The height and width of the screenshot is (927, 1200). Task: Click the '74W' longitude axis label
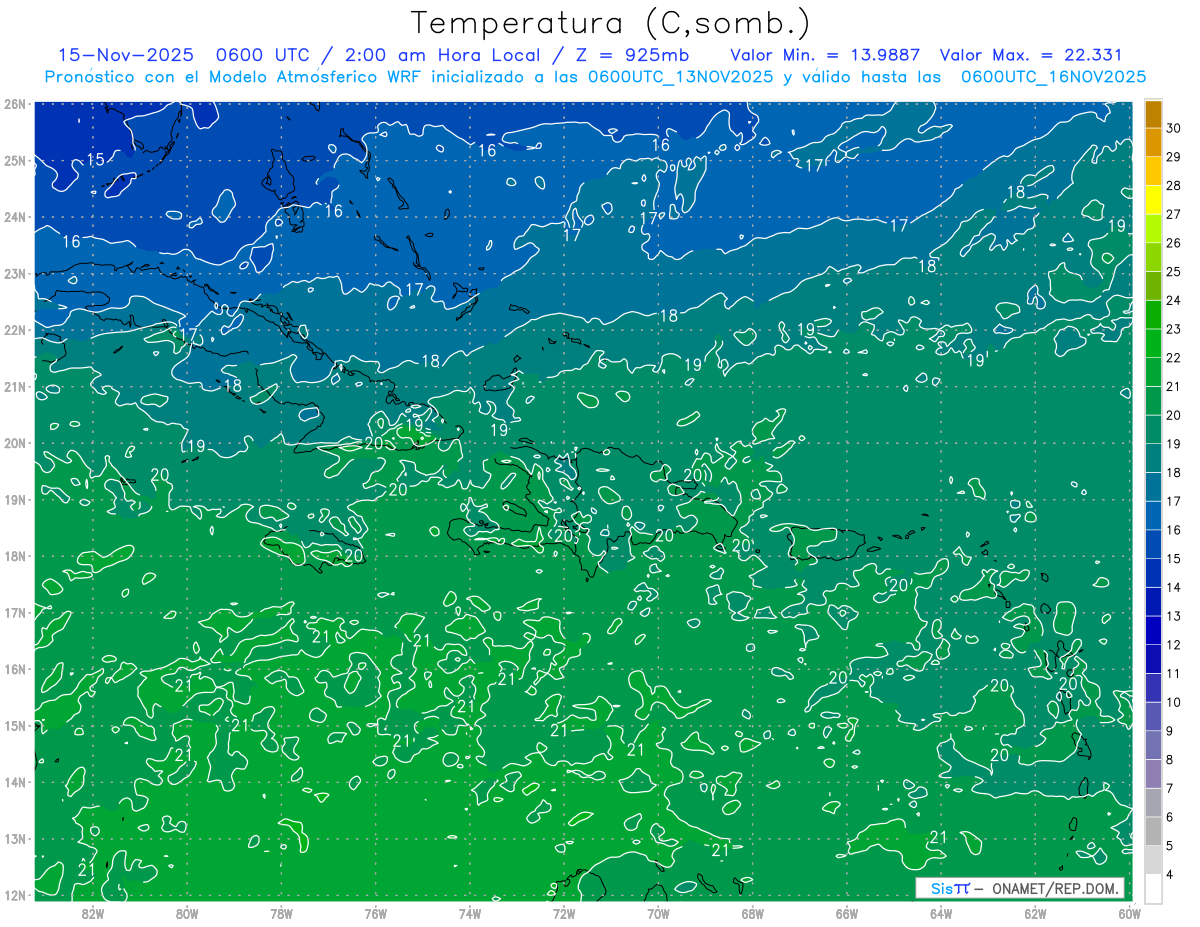coord(470,913)
